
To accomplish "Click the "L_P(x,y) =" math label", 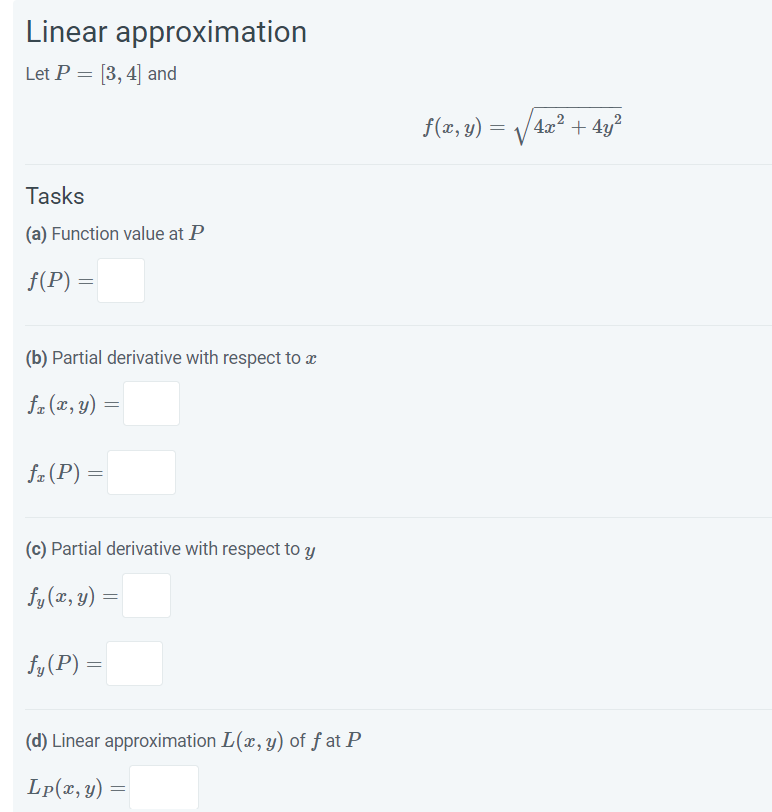I will (x=77, y=788).
